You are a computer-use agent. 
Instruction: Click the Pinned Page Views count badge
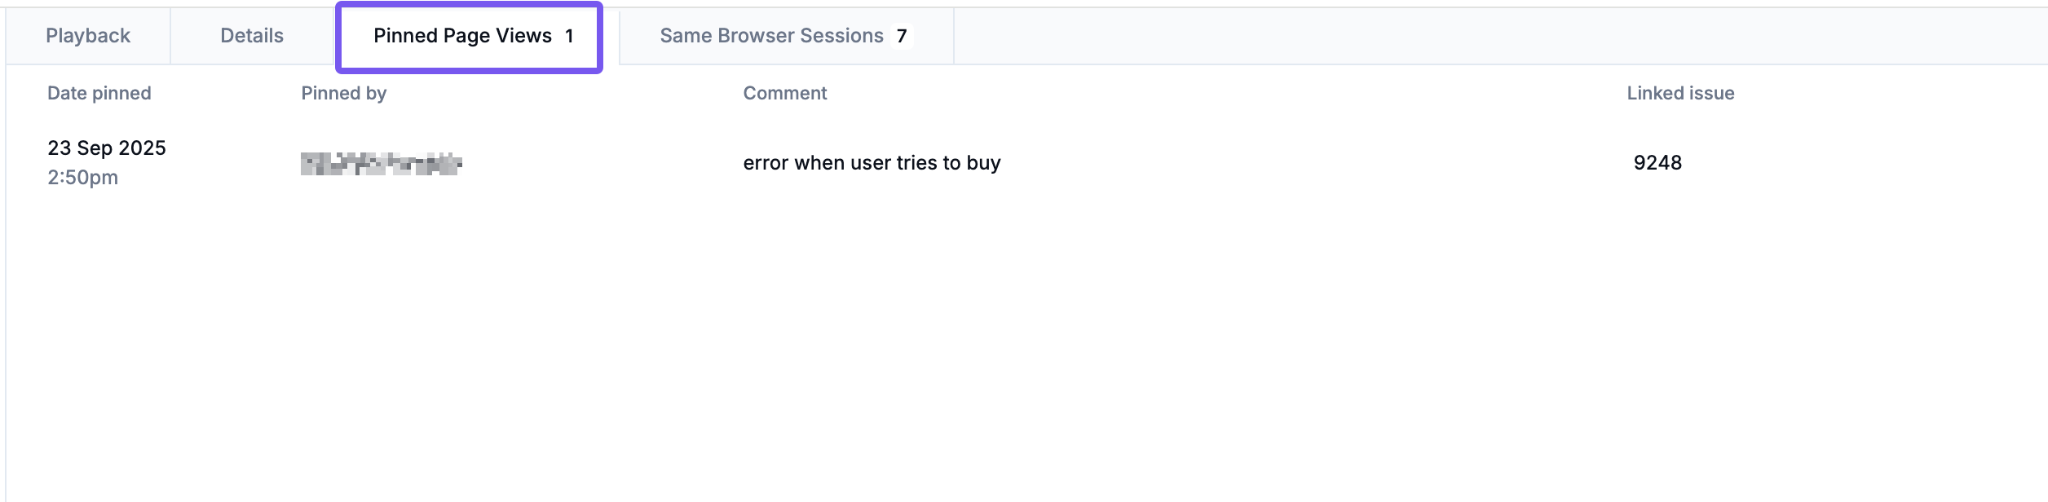tap(569, 36)
